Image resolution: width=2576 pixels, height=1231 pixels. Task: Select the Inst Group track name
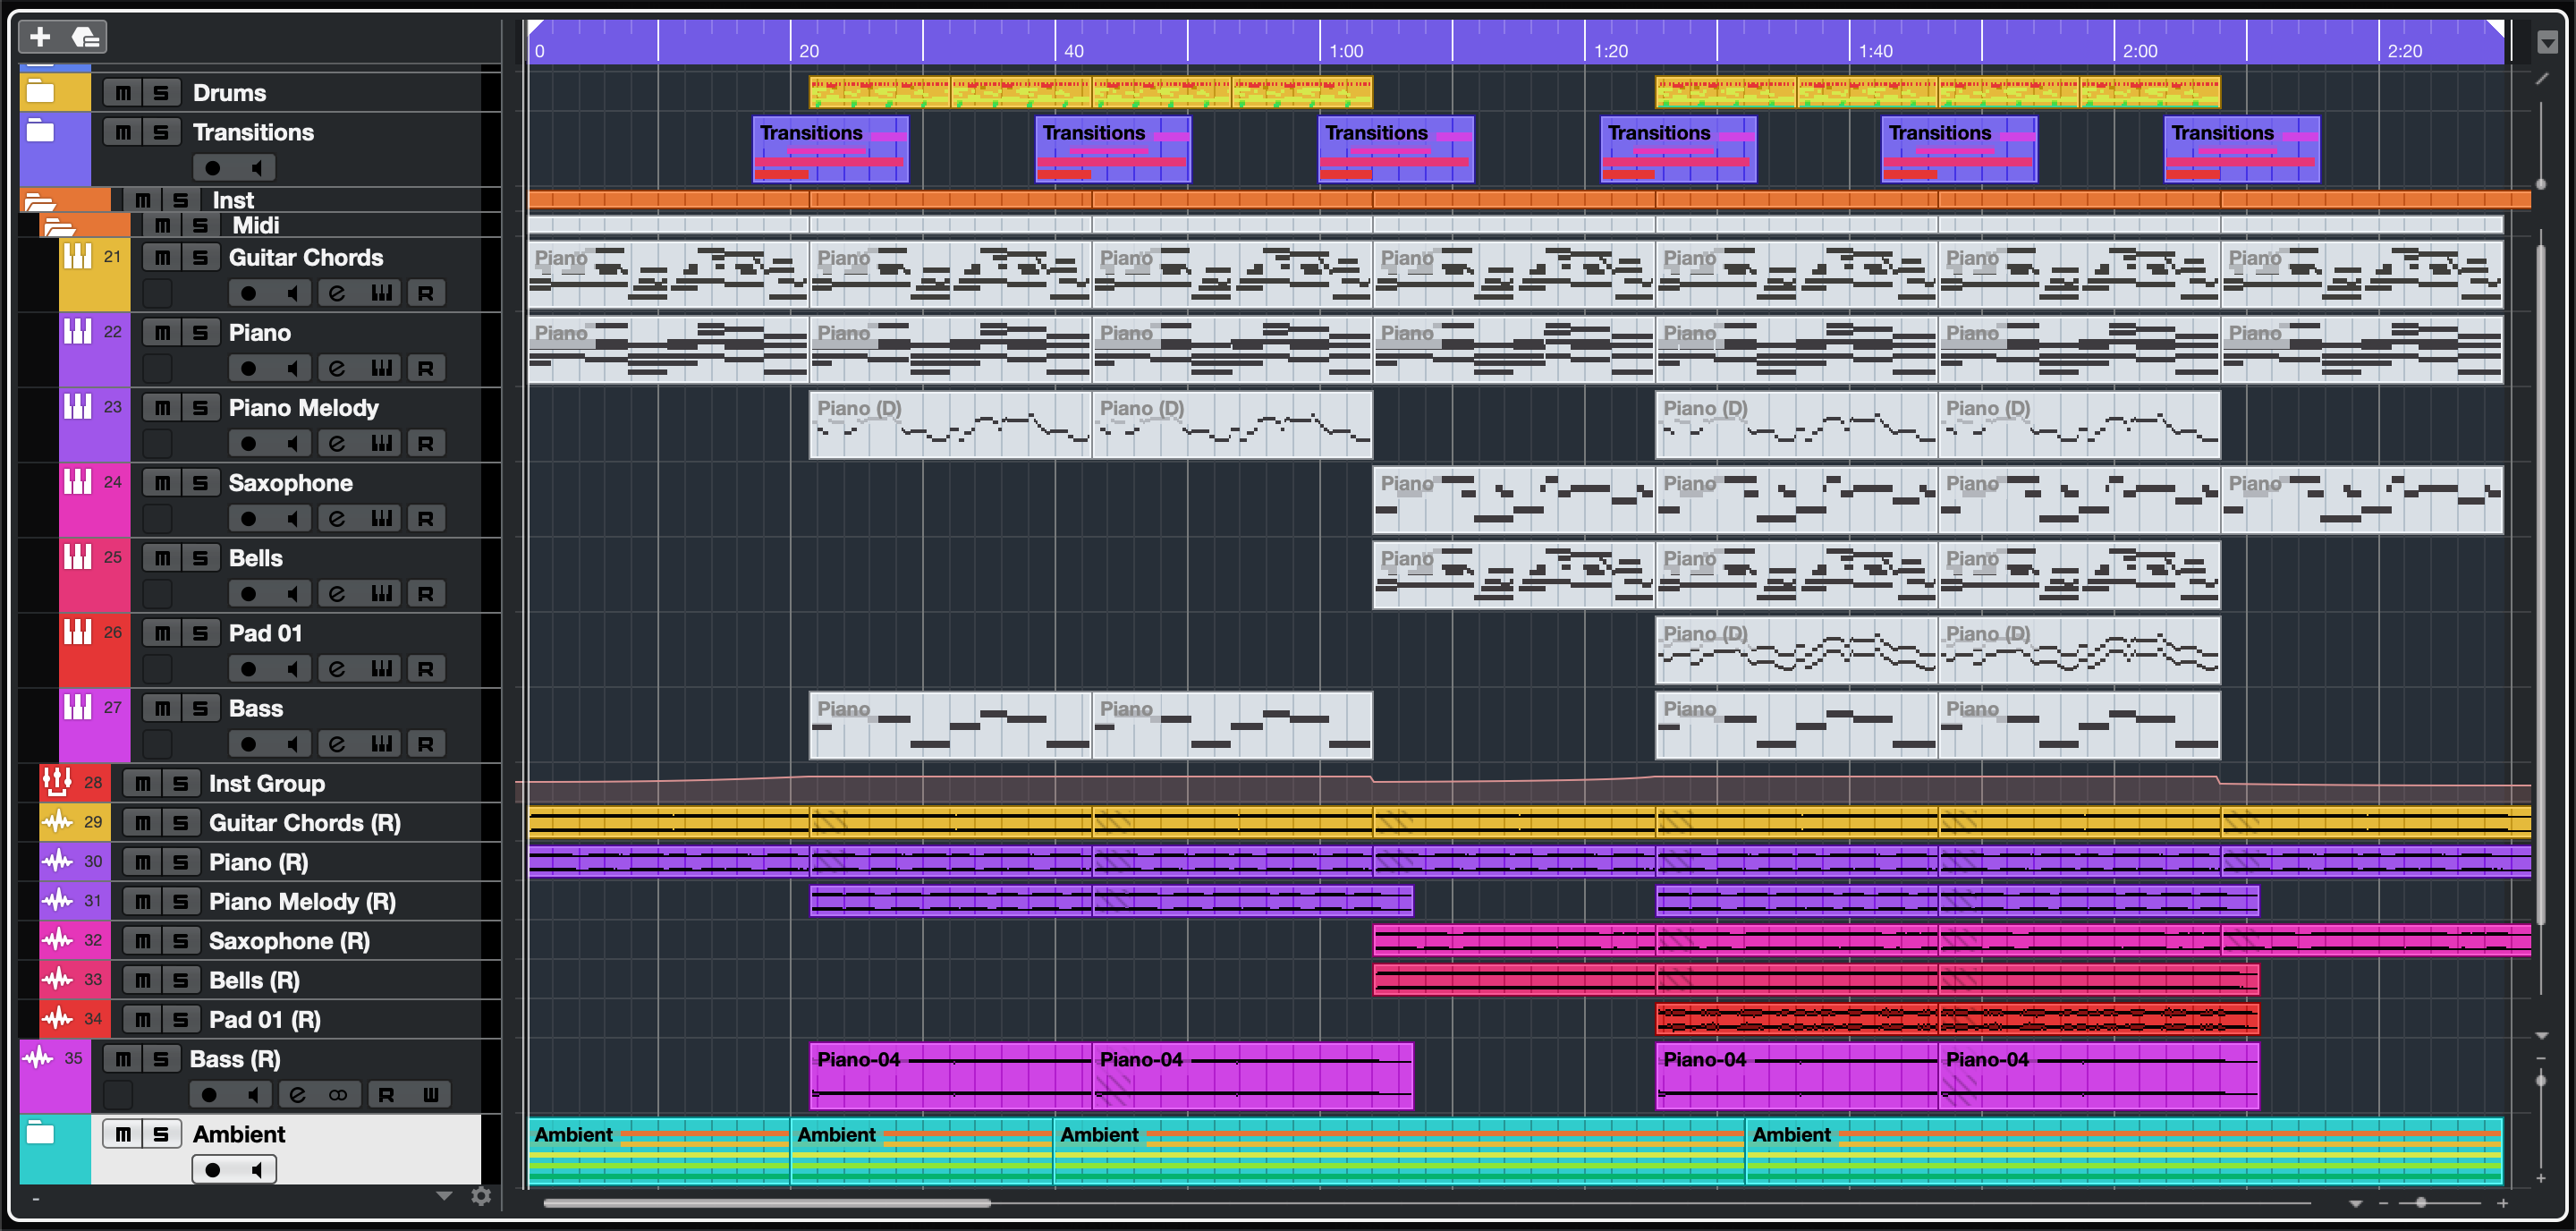[x=266, y=783]
